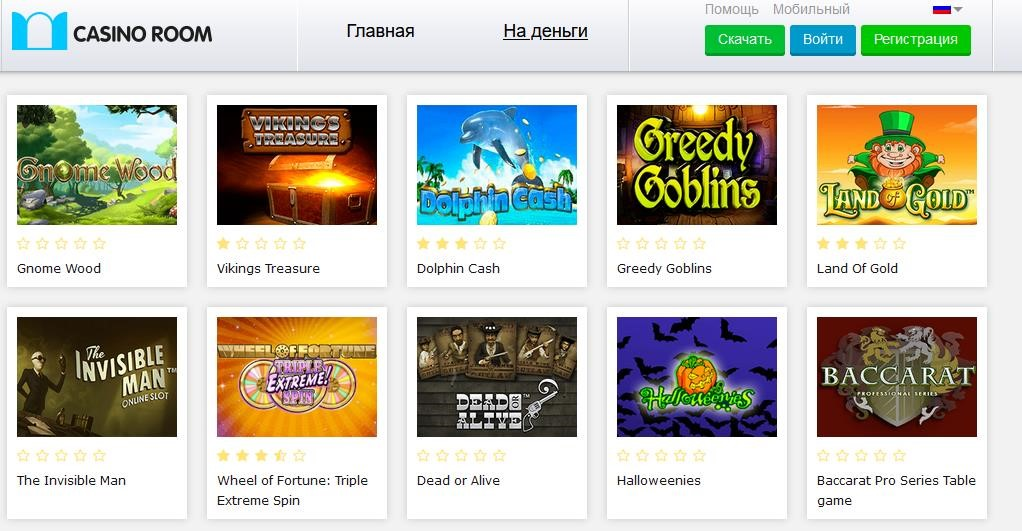Open the Помощь link
Image resolution: width=1022 pixels, height=531 pixels.
pyautogui.click(x=731, y=9)
